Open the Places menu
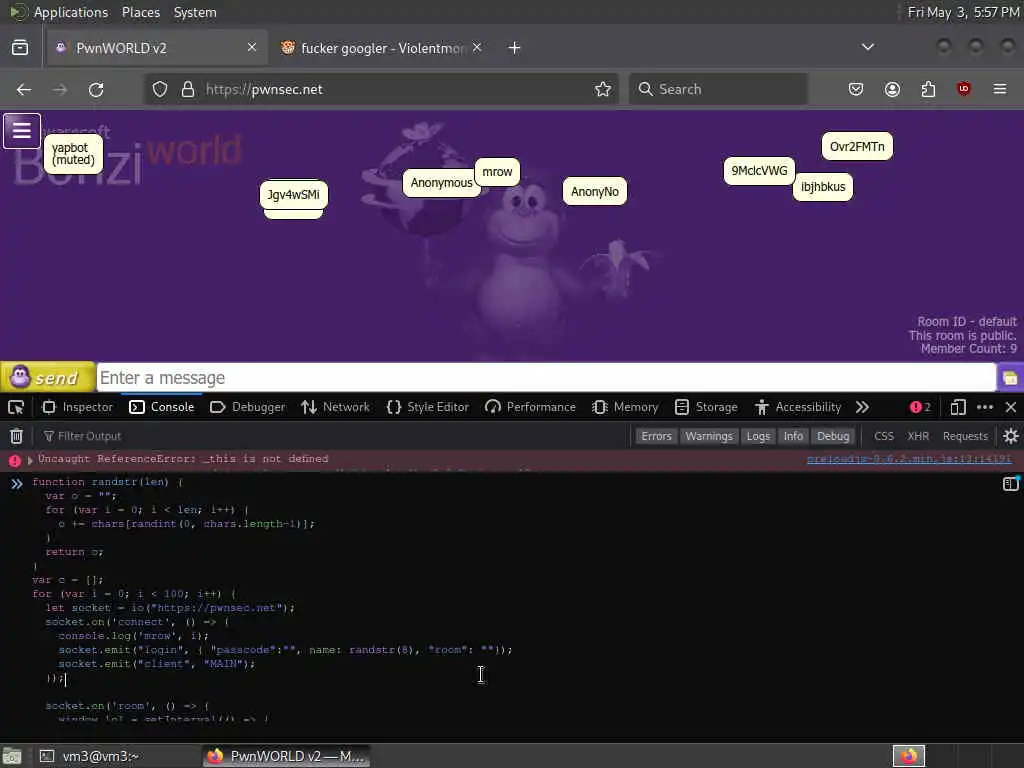The width and height of the screenshot is (1024, 768). point(140,12)
